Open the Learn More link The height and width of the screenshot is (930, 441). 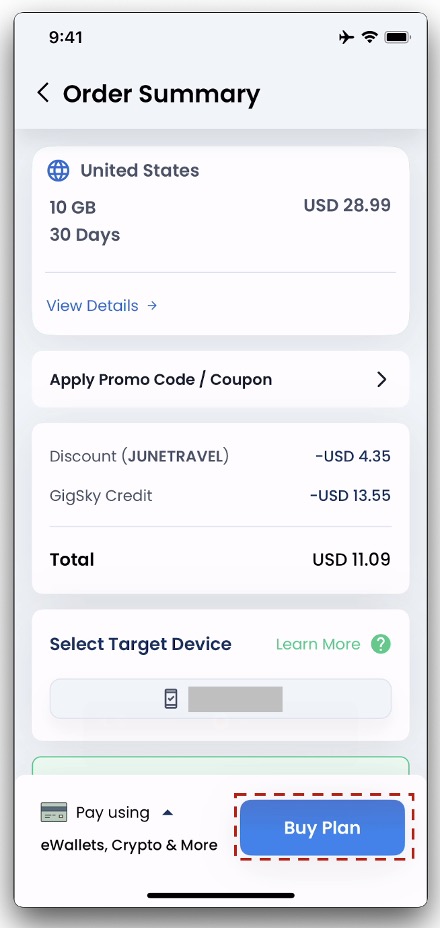(318, 644)
